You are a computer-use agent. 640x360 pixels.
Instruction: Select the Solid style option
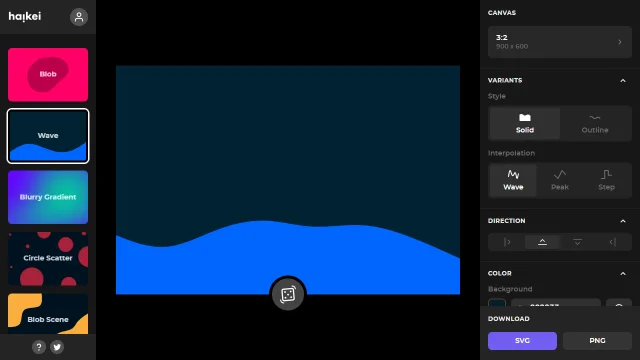click(x=524, y=123)
